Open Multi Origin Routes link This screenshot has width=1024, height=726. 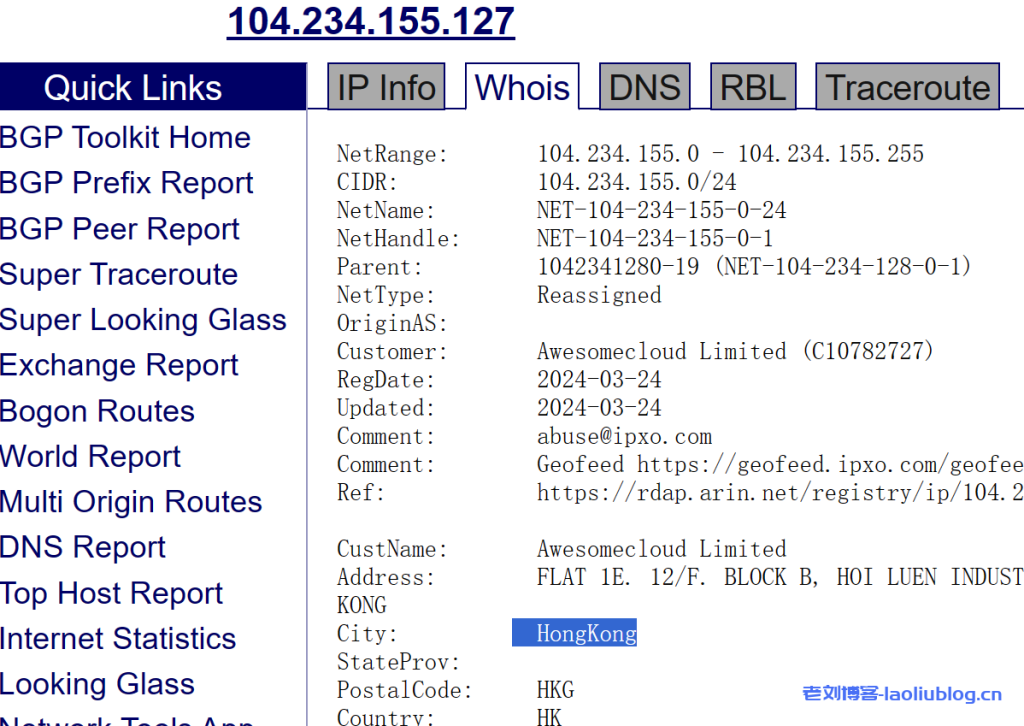131,502
